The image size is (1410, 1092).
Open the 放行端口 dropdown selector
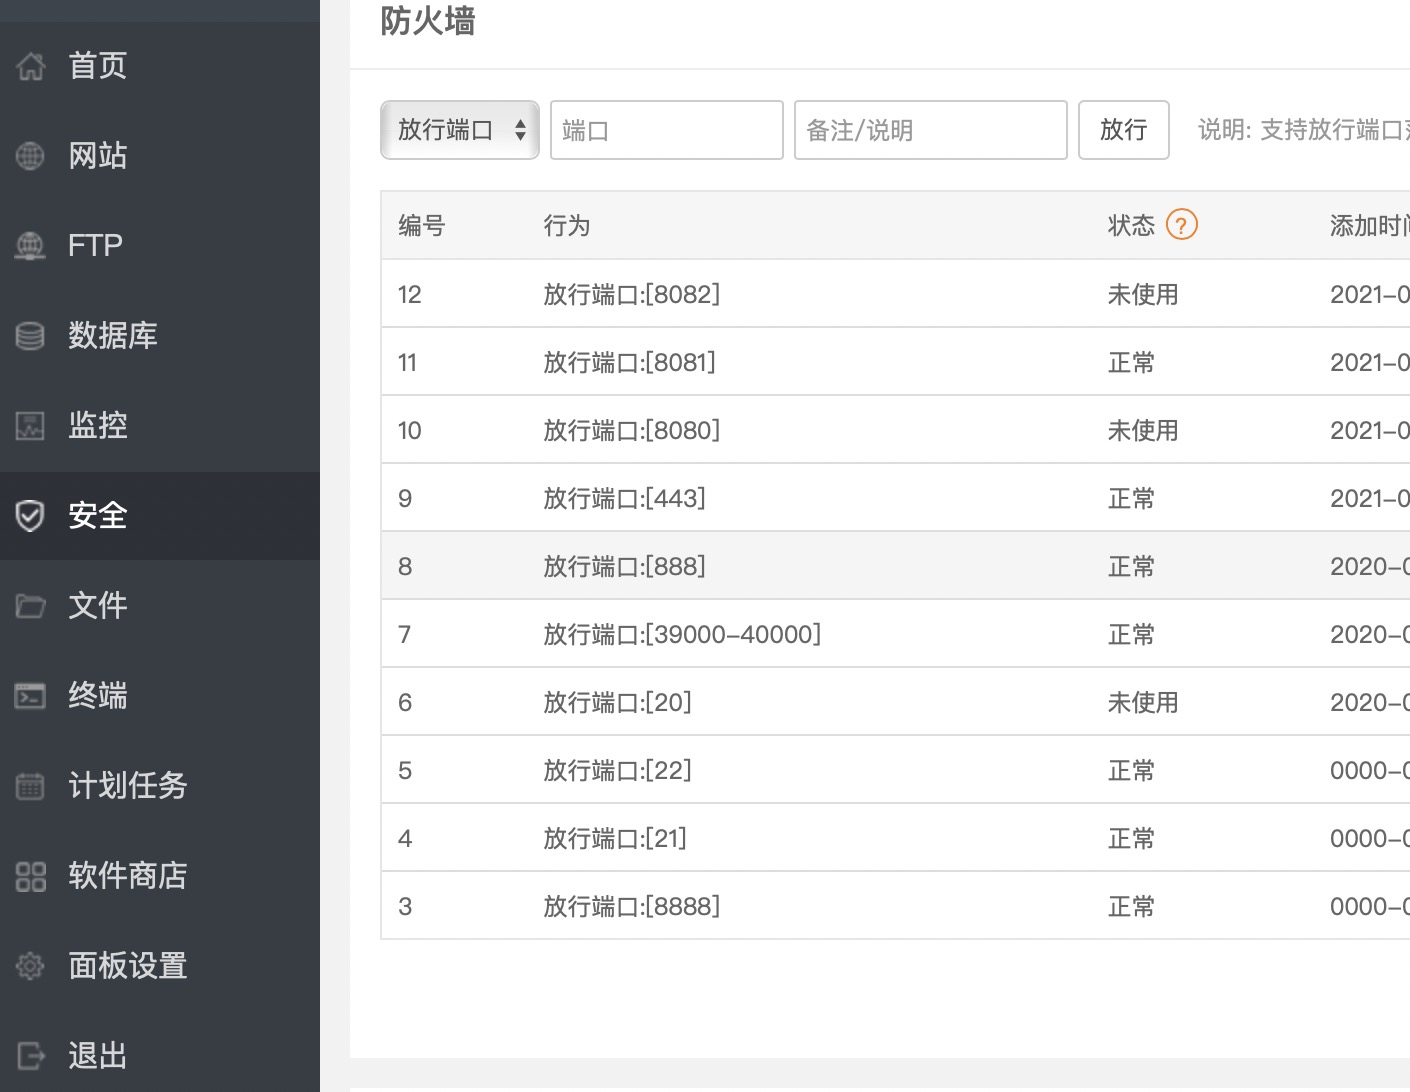point(460,130)
